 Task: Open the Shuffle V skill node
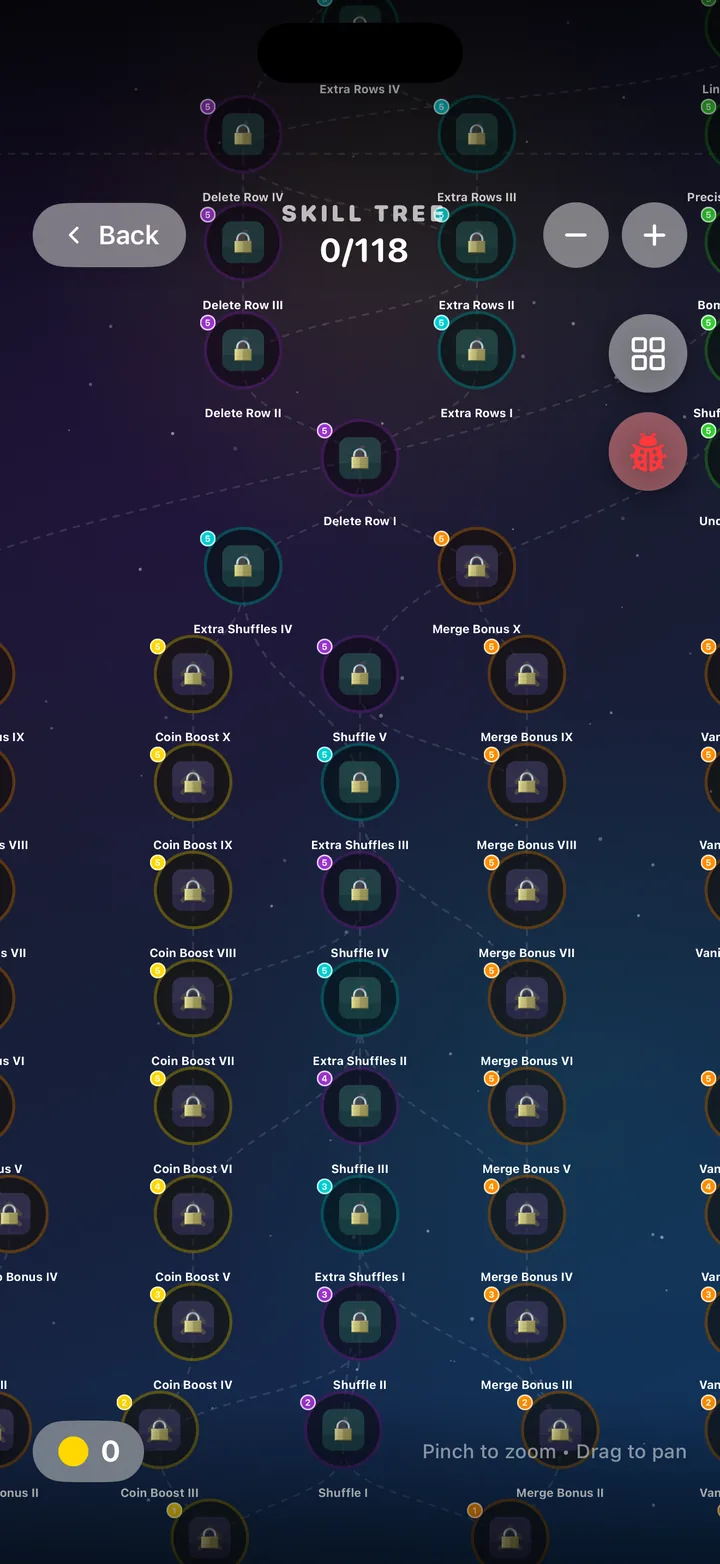click(360, 674)
